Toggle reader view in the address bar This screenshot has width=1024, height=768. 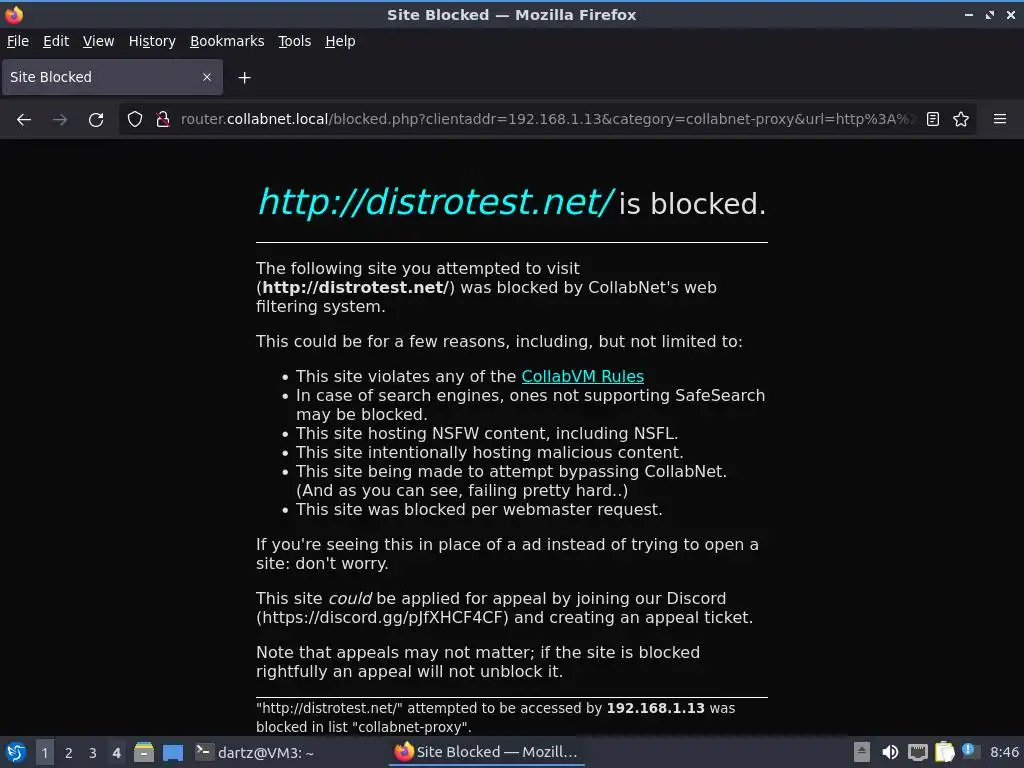(x=933, y=120)
